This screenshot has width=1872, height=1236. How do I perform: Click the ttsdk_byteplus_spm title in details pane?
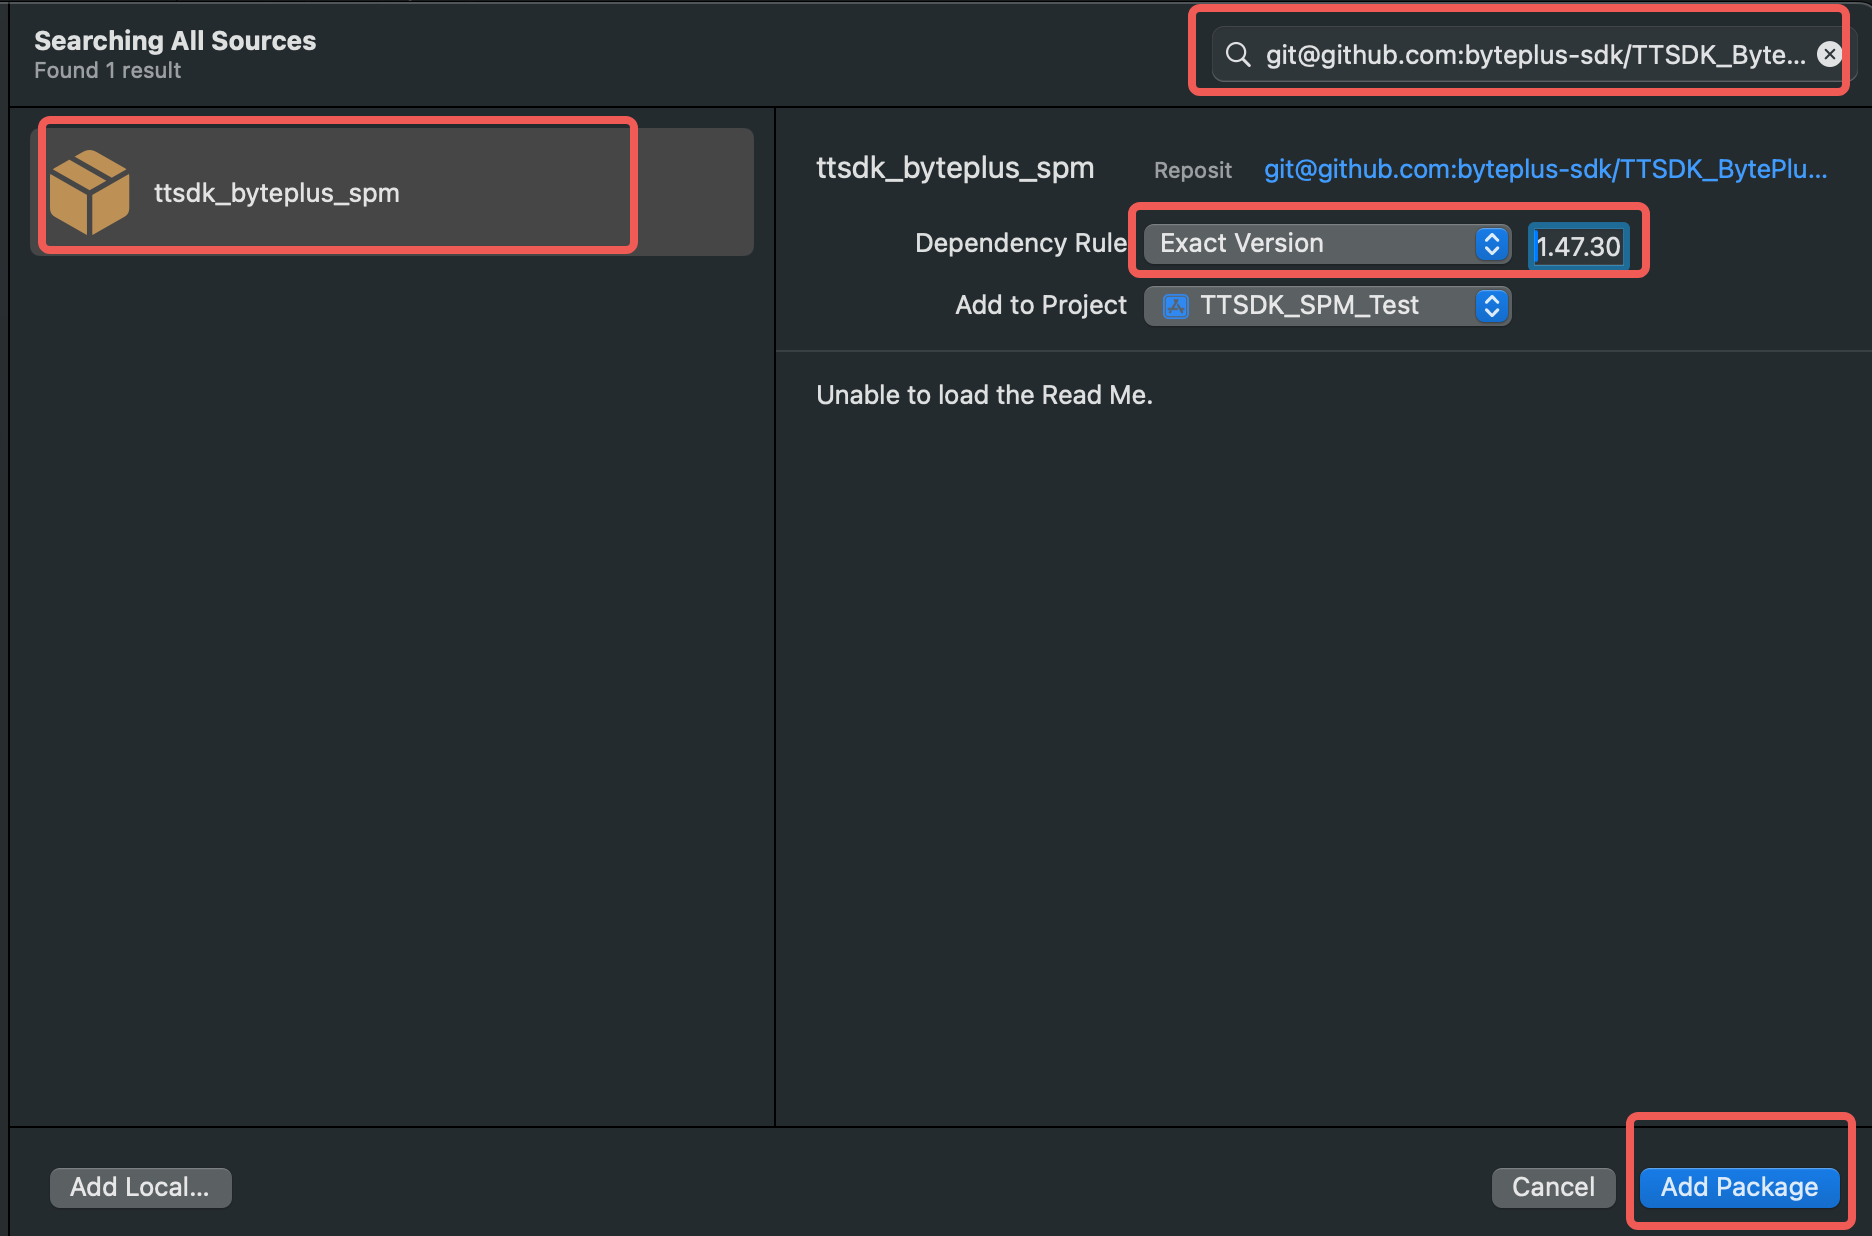(x=955, y=168)
